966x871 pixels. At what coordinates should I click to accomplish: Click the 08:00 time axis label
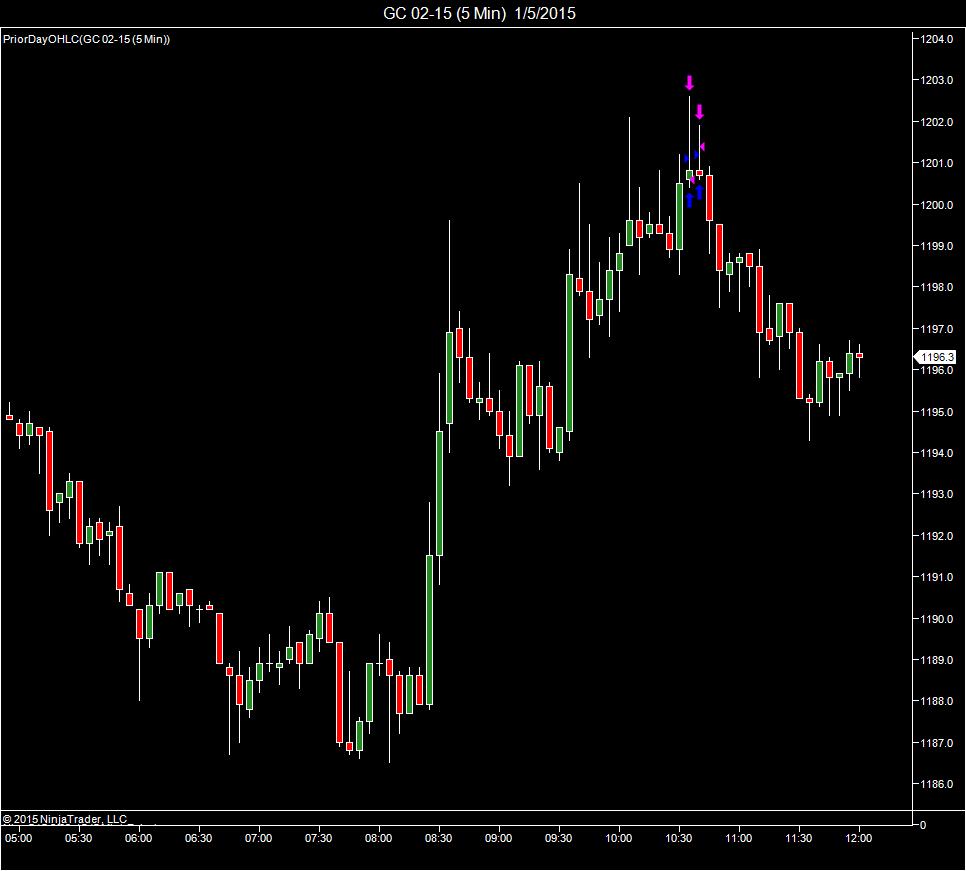378,838
